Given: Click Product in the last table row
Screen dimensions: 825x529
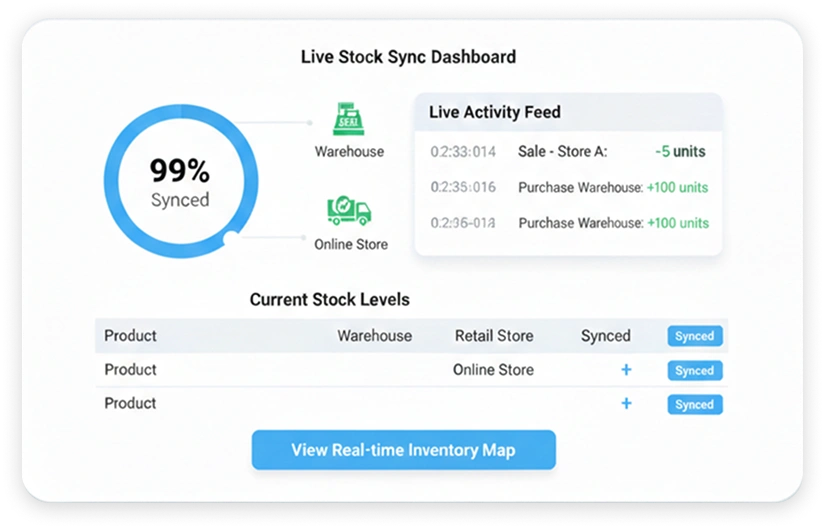Looking at the screenshot, I should [x=130, y=403].
